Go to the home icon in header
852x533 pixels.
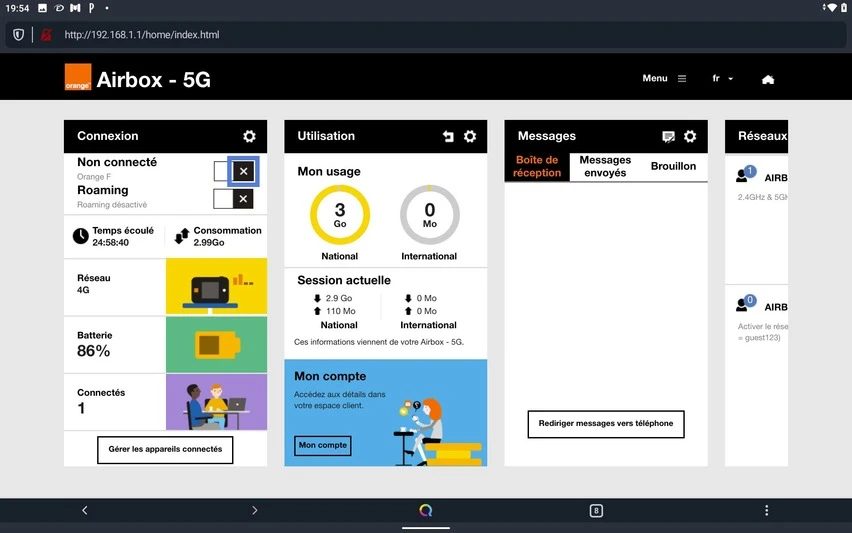click(x=768, y=79)
